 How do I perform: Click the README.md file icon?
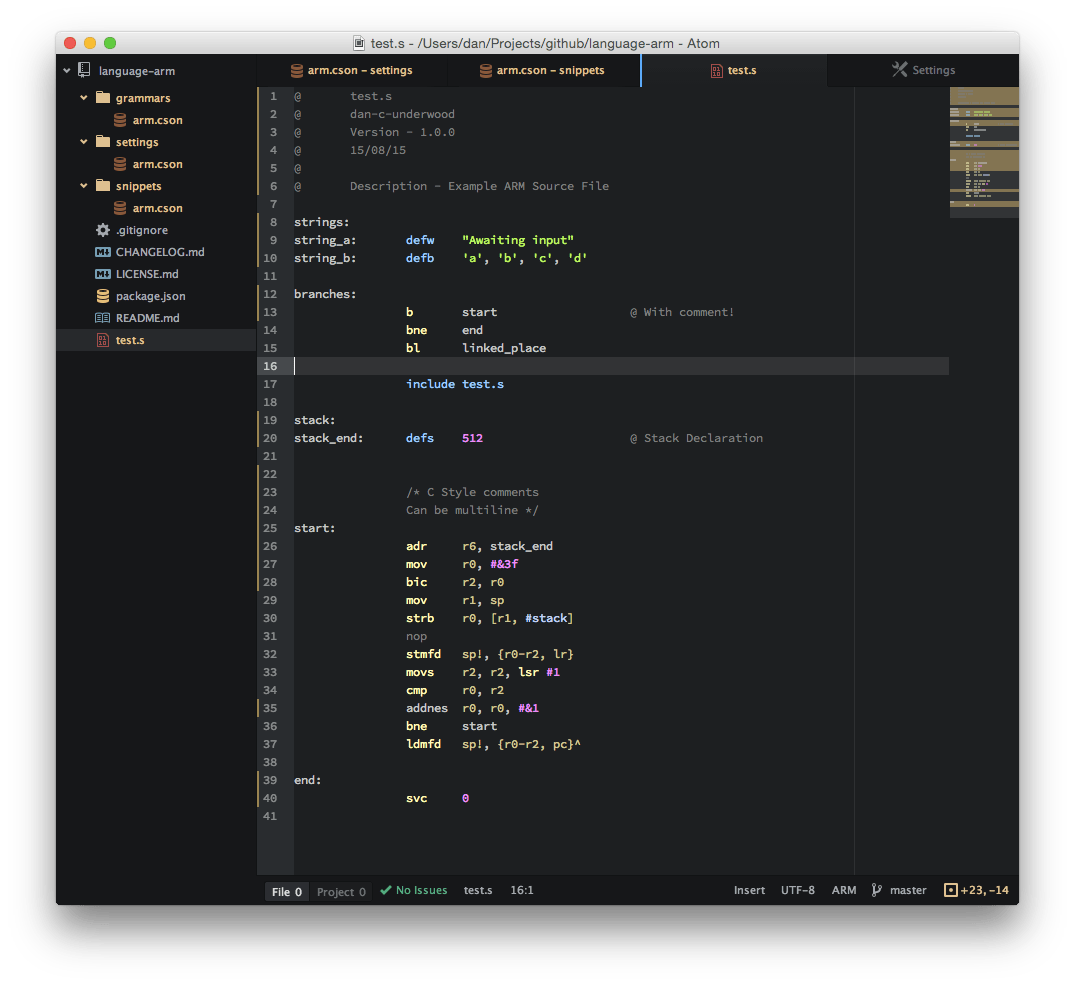pyautogui.click(x=103, y=317)
